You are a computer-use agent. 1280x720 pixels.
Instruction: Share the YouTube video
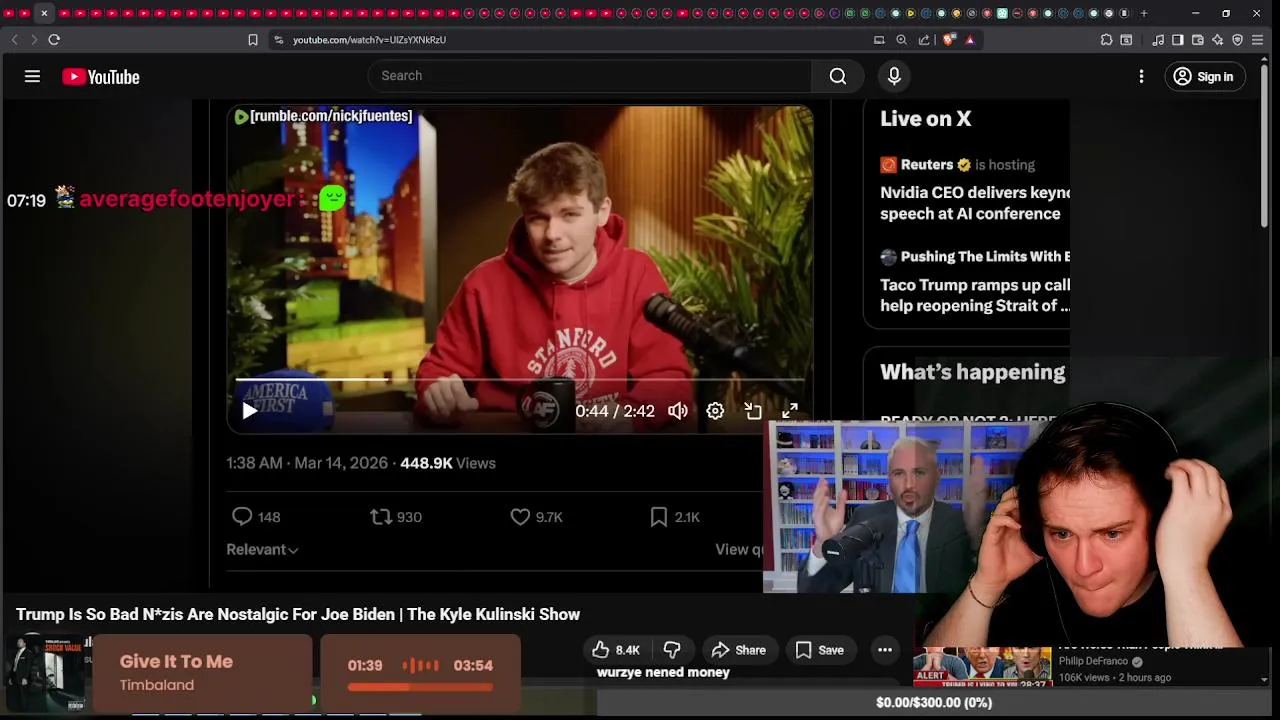point(739,650)
